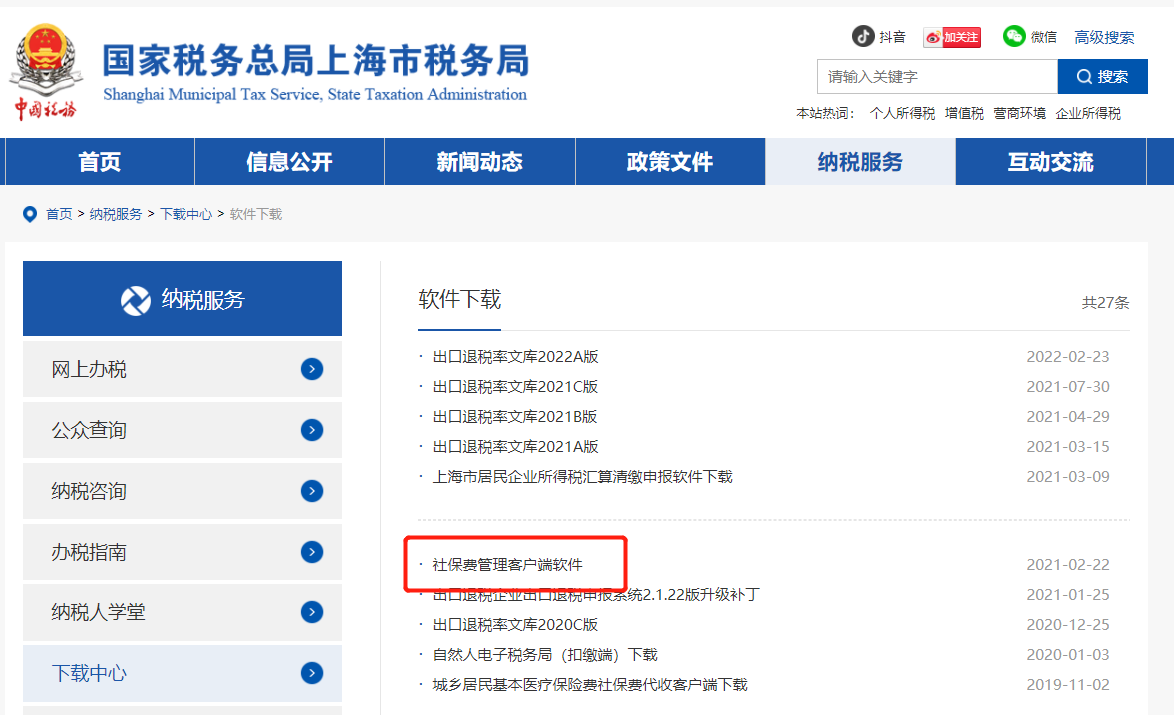Expand 办税指南 with its arrow icon
Image resolution: width=1174 pixels, height=715 pixels.
(x=312, y=552)
